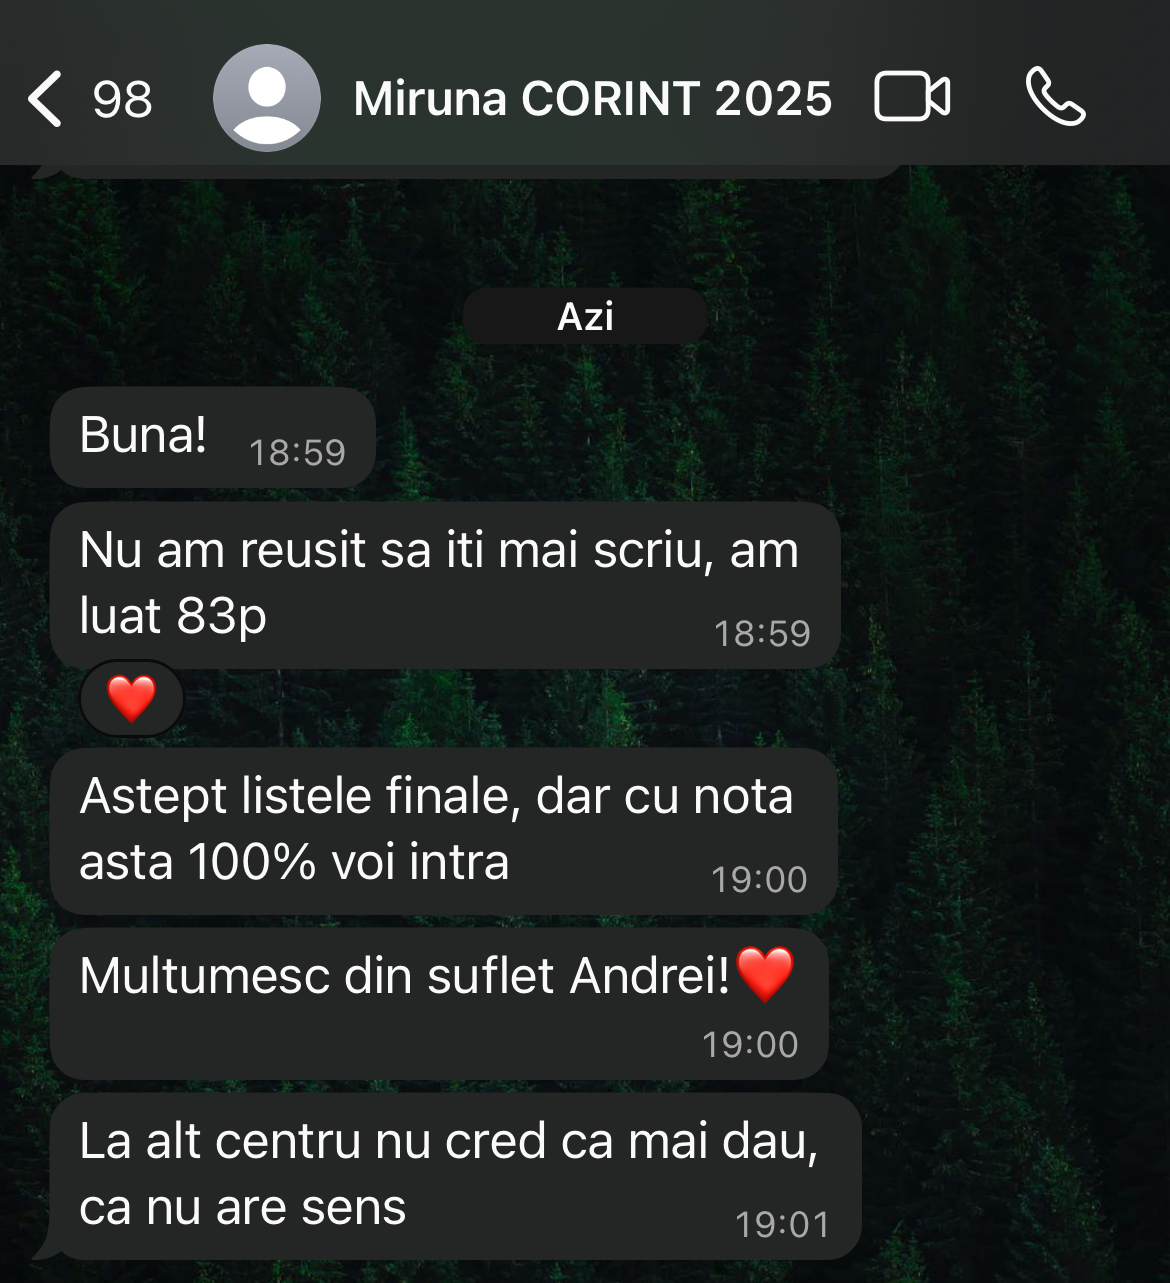Tap the 18:59 timestamp on 83p message
Image resolution: width=1170 pixels, height=1283 pixels.
tap(762, 634)
